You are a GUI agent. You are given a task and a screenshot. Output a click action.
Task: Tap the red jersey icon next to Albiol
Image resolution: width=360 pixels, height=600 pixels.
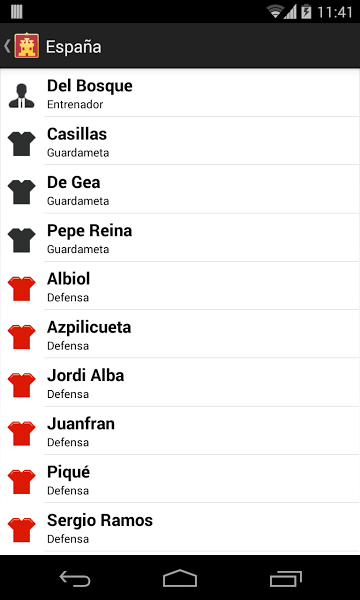pyautogui.click(x=22, y=289)
